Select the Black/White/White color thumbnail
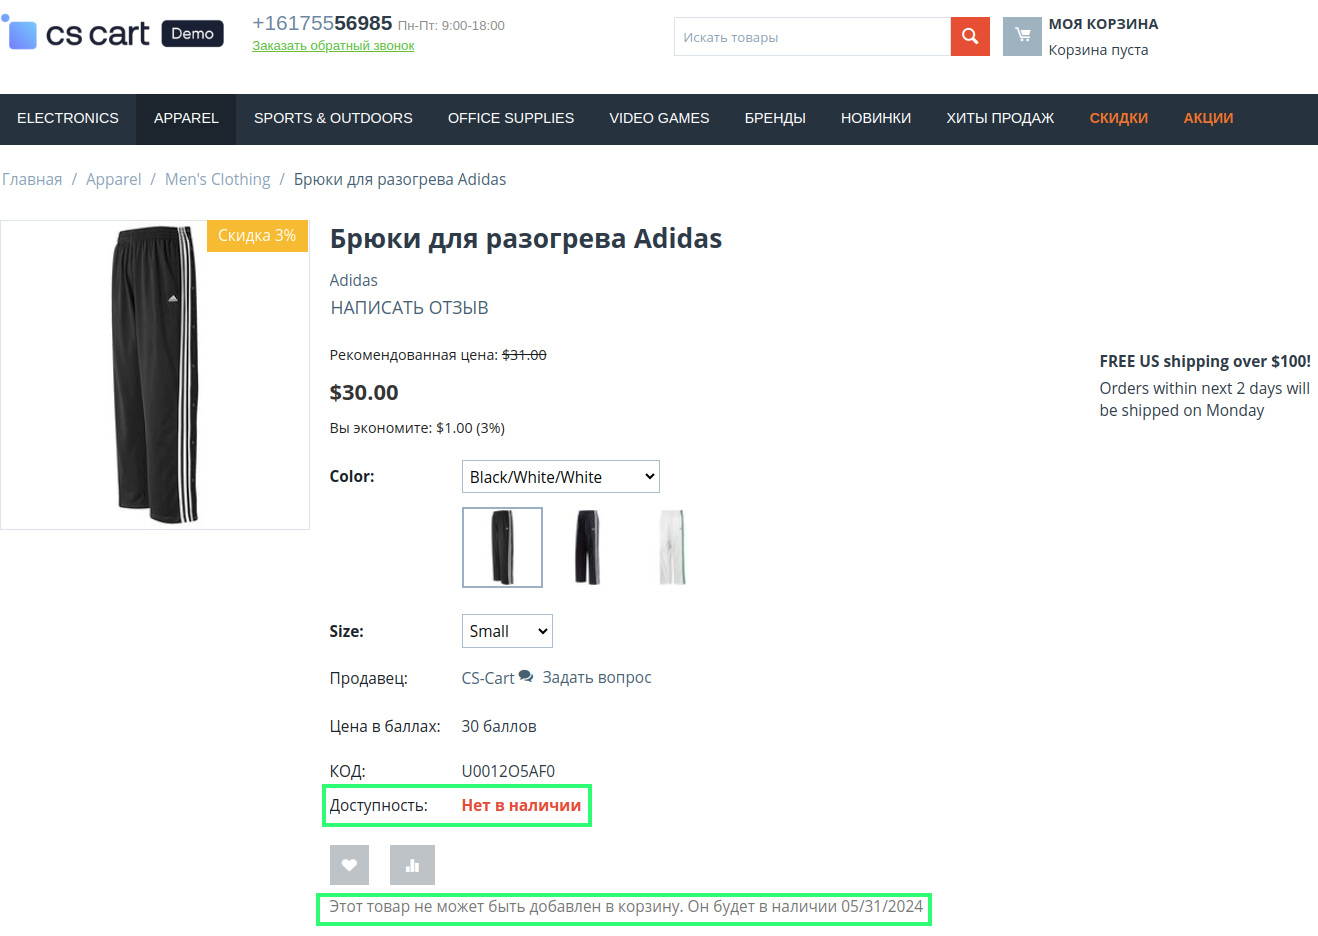This screenshot has width=1318, height=936. pos(502,547)
